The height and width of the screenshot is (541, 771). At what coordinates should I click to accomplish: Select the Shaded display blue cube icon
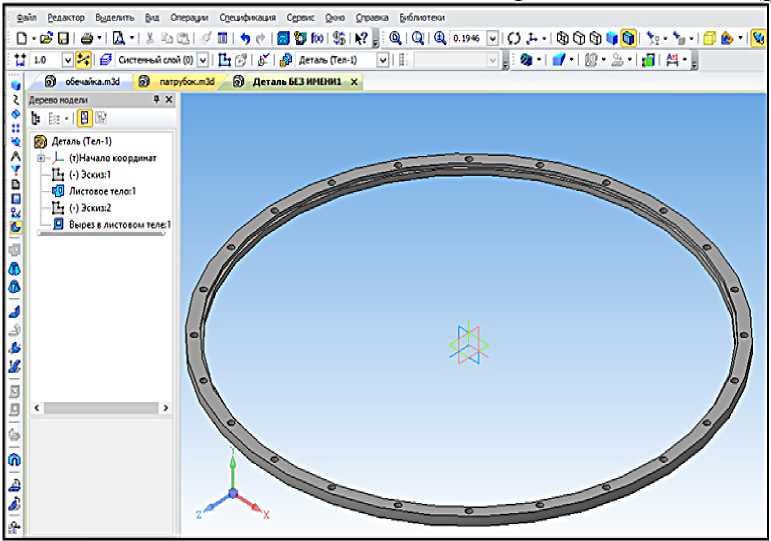[612, 38]
